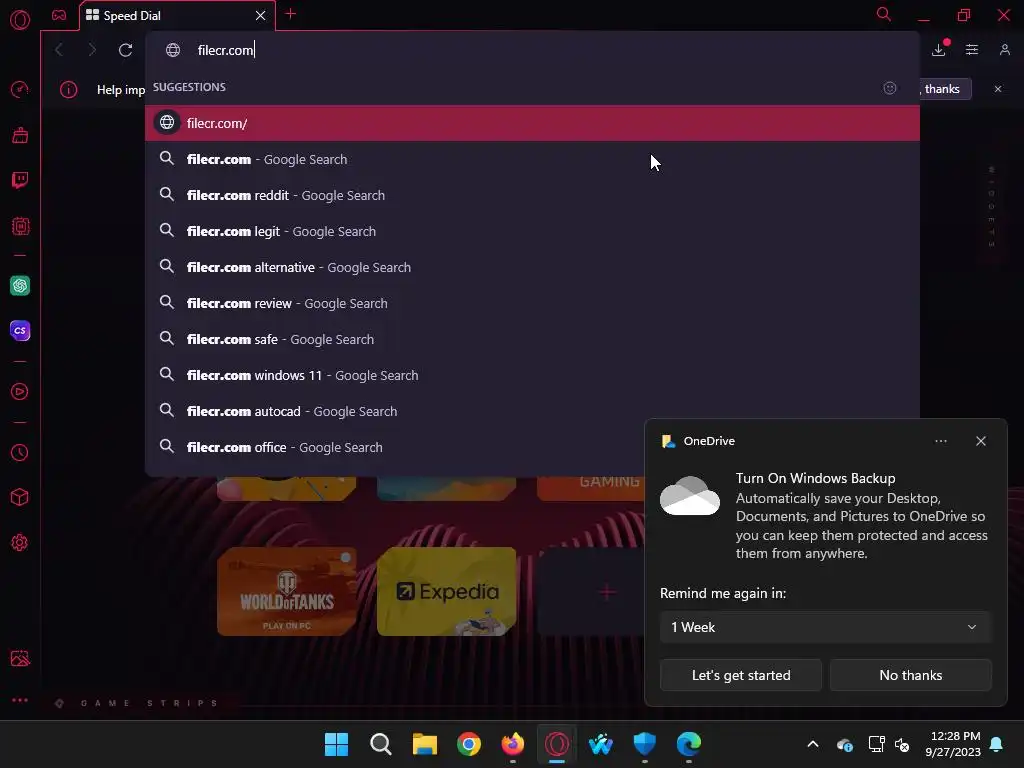Select filecr.com windows 11 suggestion
This screenshot has width=1024, height=768.
[532, 375]
